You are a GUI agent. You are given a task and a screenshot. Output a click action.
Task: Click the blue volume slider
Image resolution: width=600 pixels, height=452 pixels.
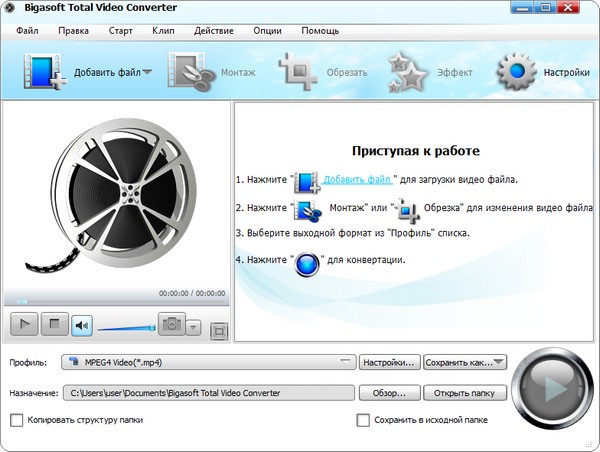[125, 326]
